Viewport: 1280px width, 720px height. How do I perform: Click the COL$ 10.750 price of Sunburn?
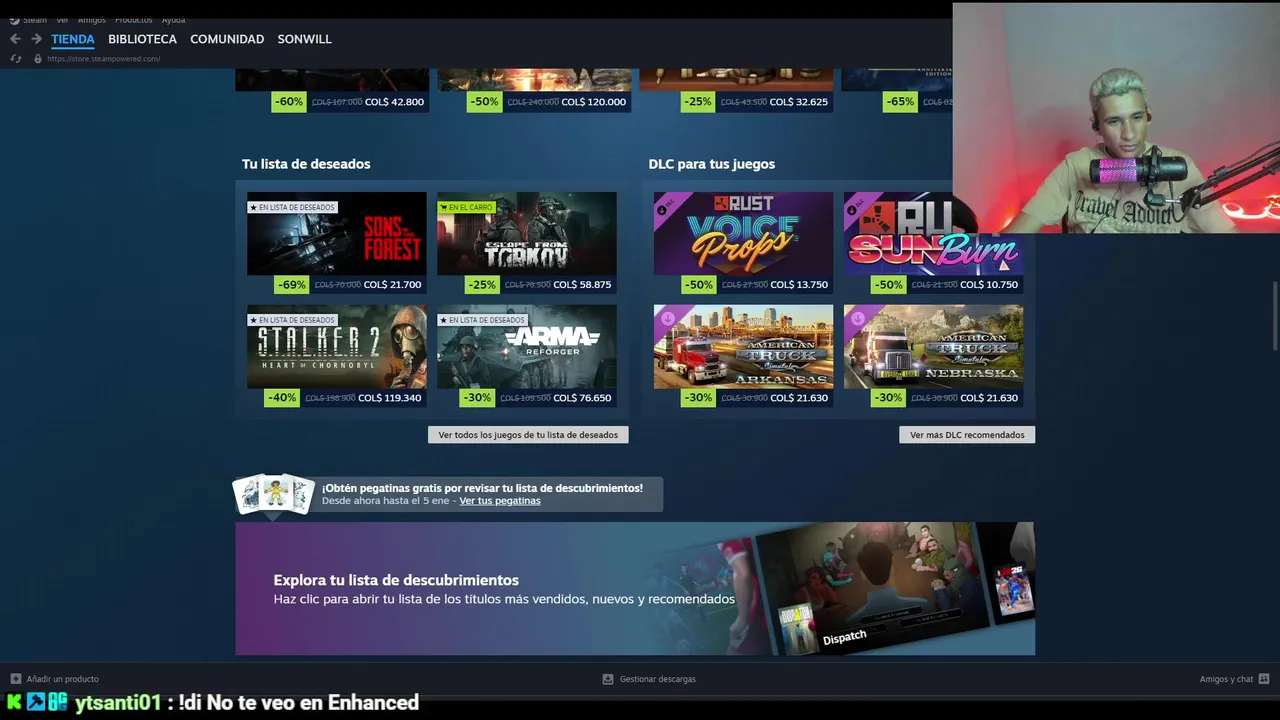(x=989, y=285)
